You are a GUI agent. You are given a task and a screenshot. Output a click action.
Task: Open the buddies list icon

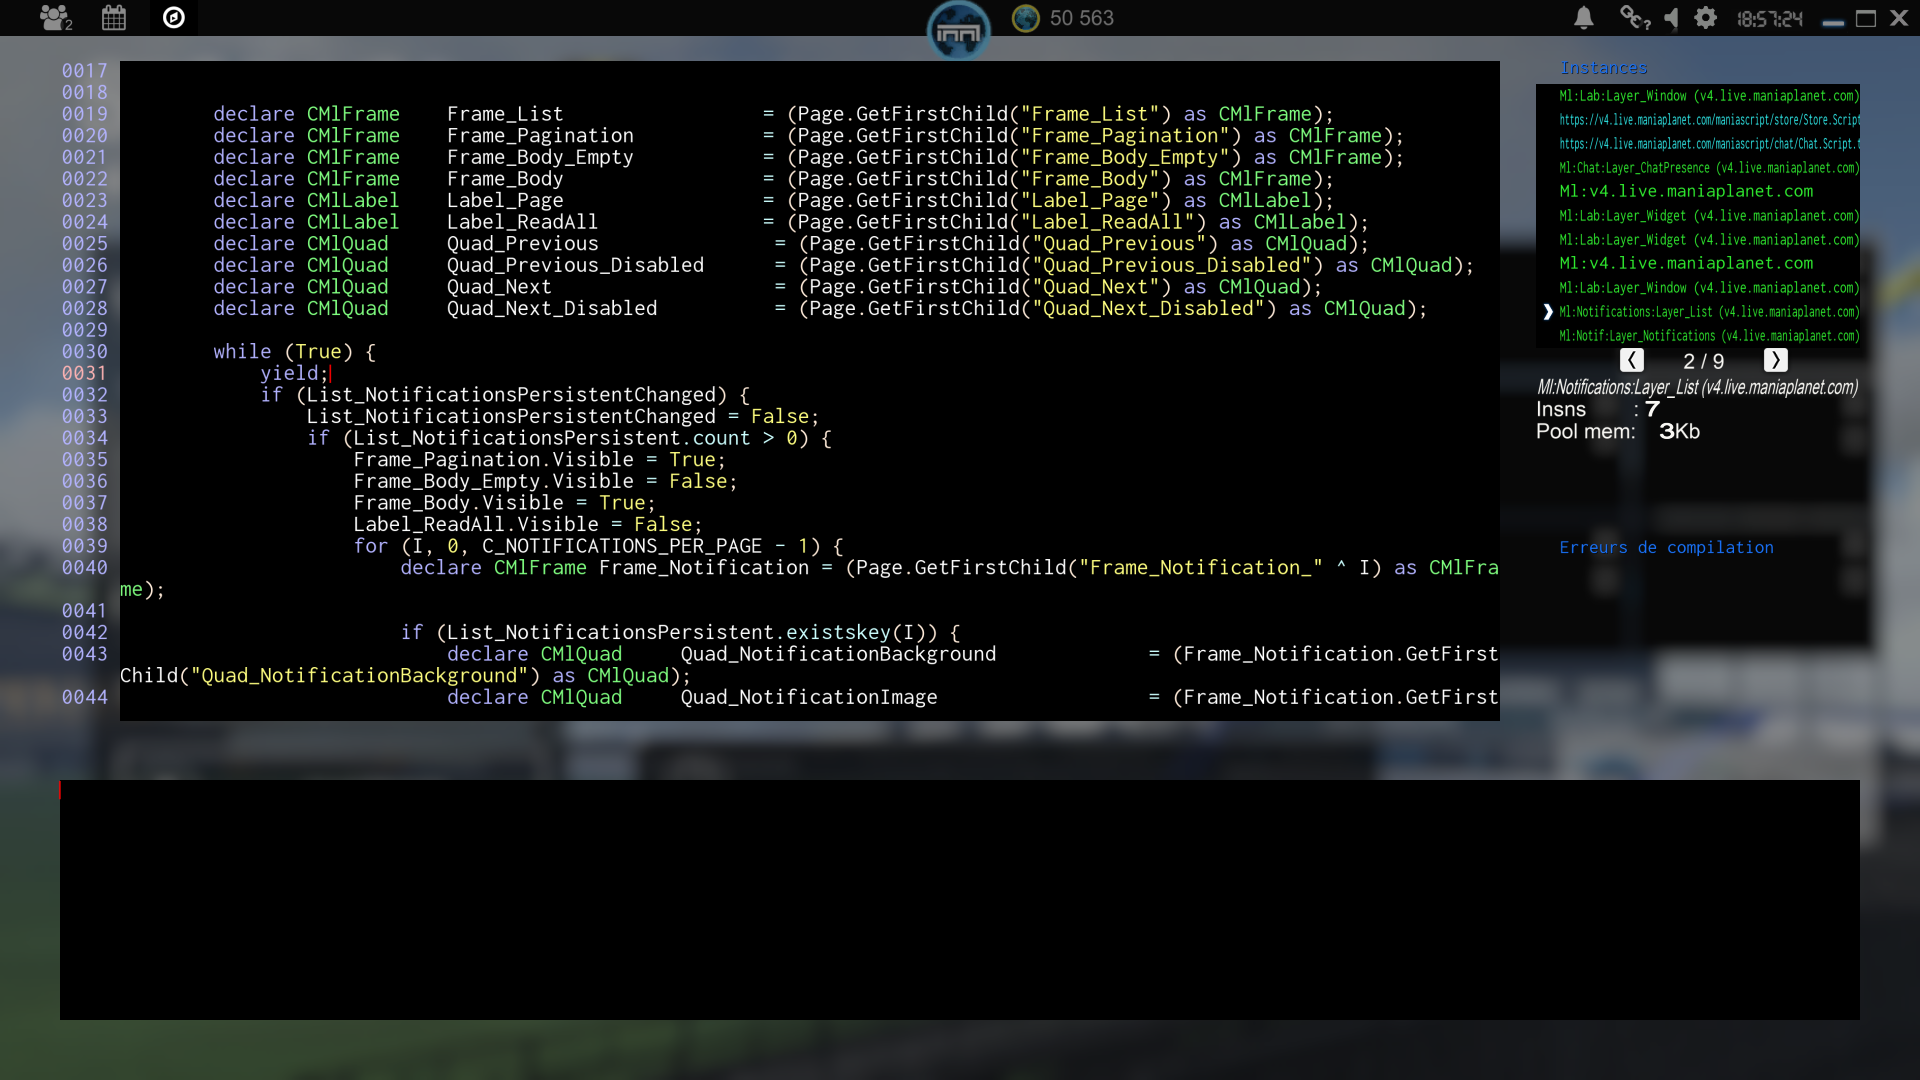click(55, 17)
